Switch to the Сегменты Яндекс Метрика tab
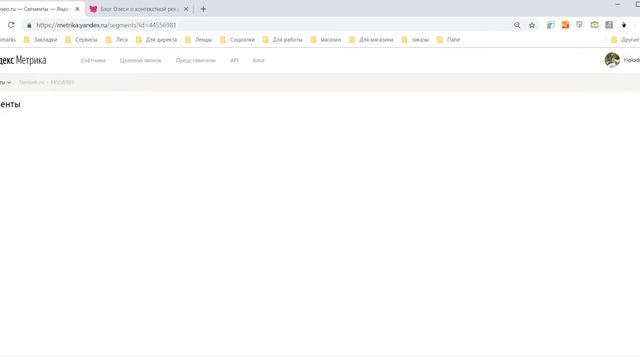Screen dimensions: 640x360 point(35,9)
